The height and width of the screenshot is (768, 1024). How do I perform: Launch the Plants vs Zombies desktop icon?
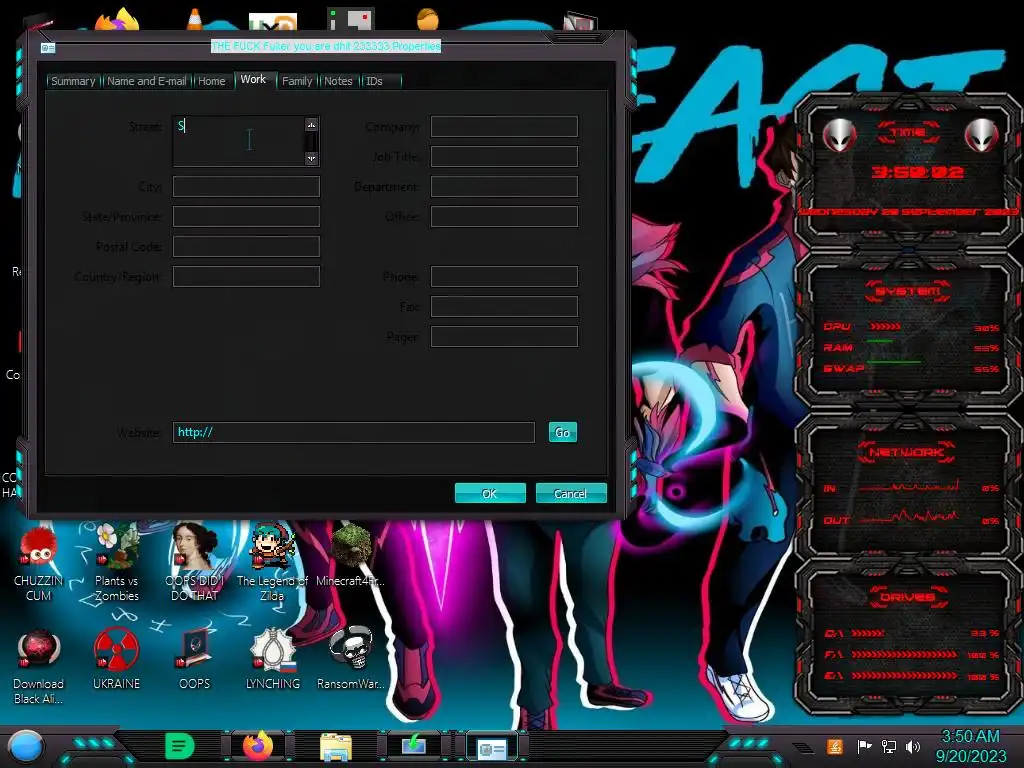[117, 564]
